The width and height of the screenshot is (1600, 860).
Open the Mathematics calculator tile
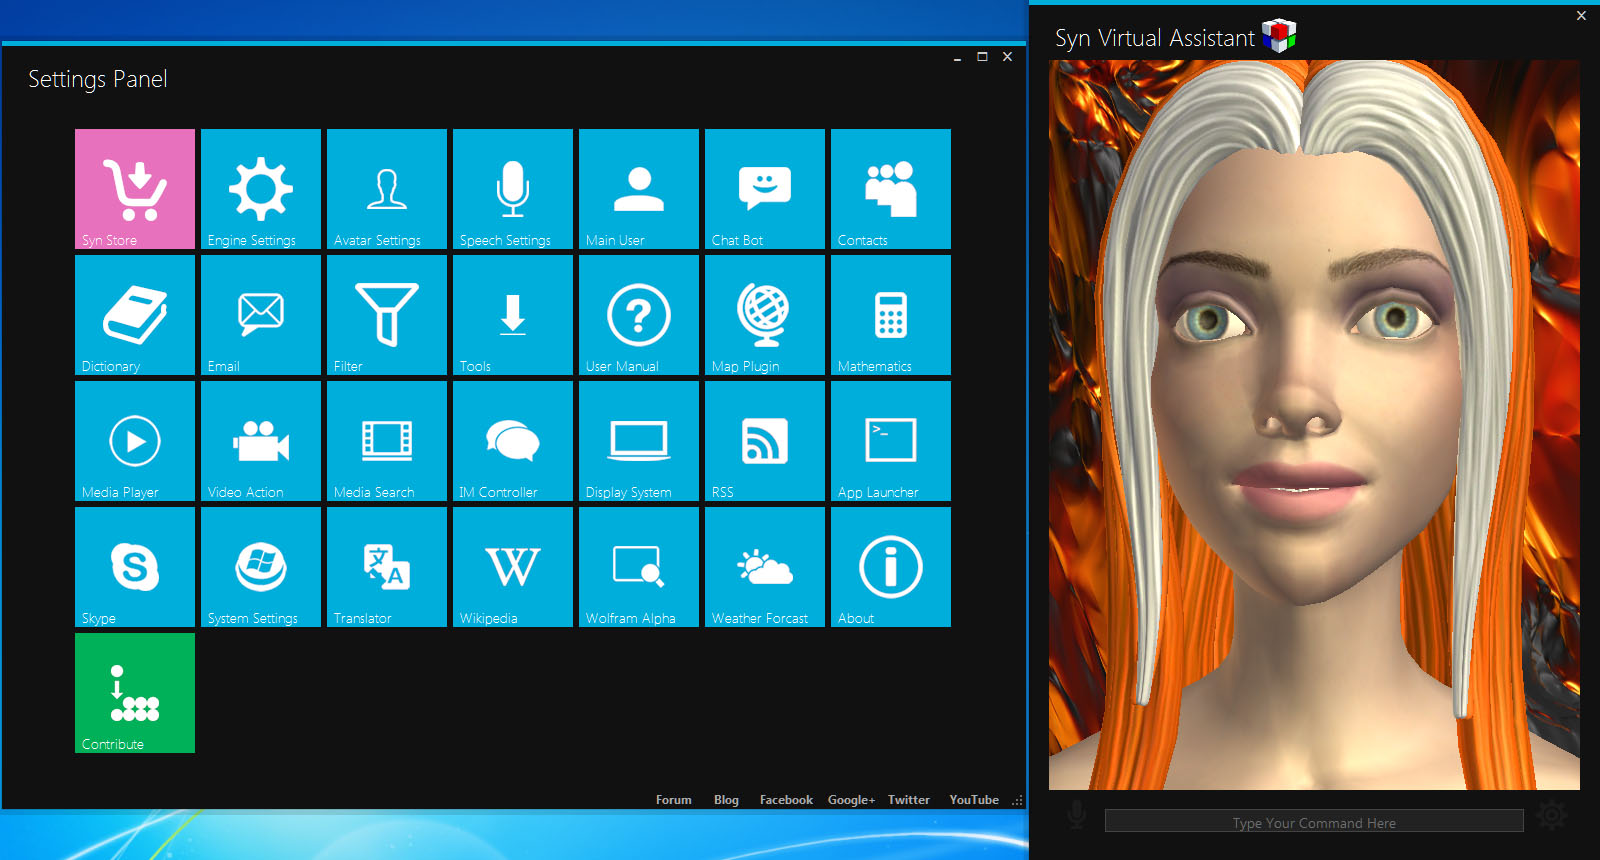(x=891, y=315)
